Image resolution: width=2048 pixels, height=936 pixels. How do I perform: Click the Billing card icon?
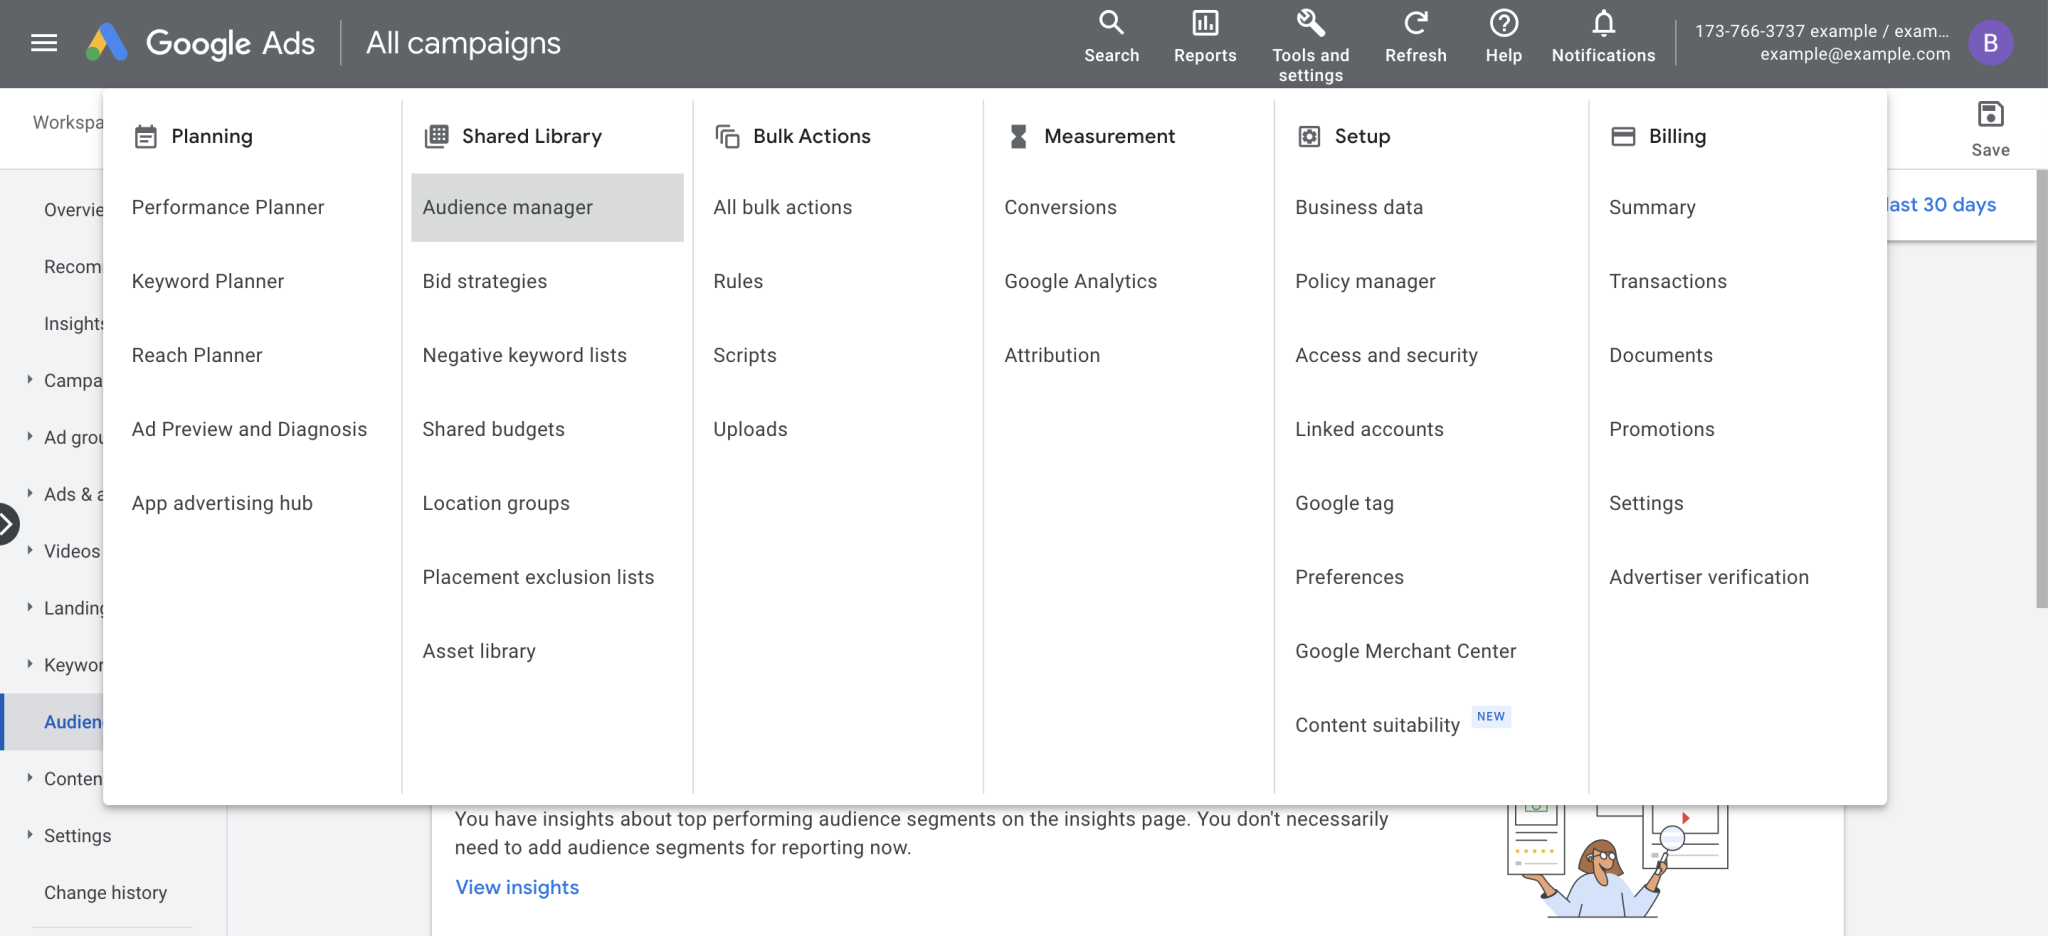(1623, 136)
